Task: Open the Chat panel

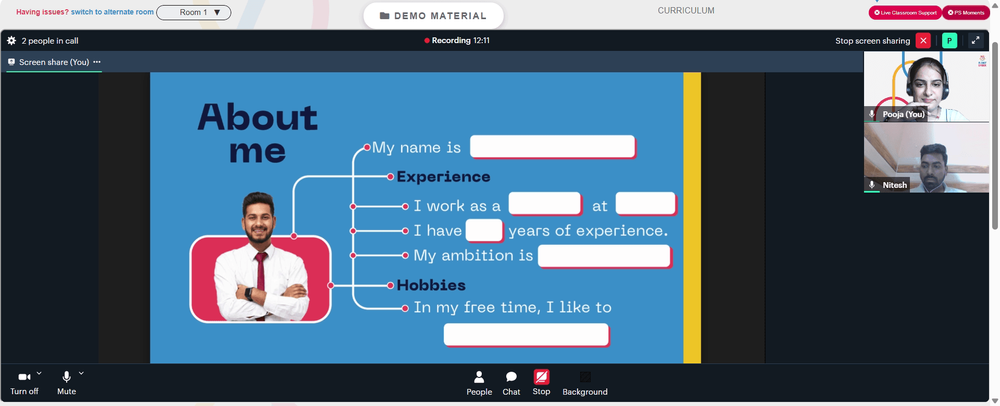Action: point(511,383)
